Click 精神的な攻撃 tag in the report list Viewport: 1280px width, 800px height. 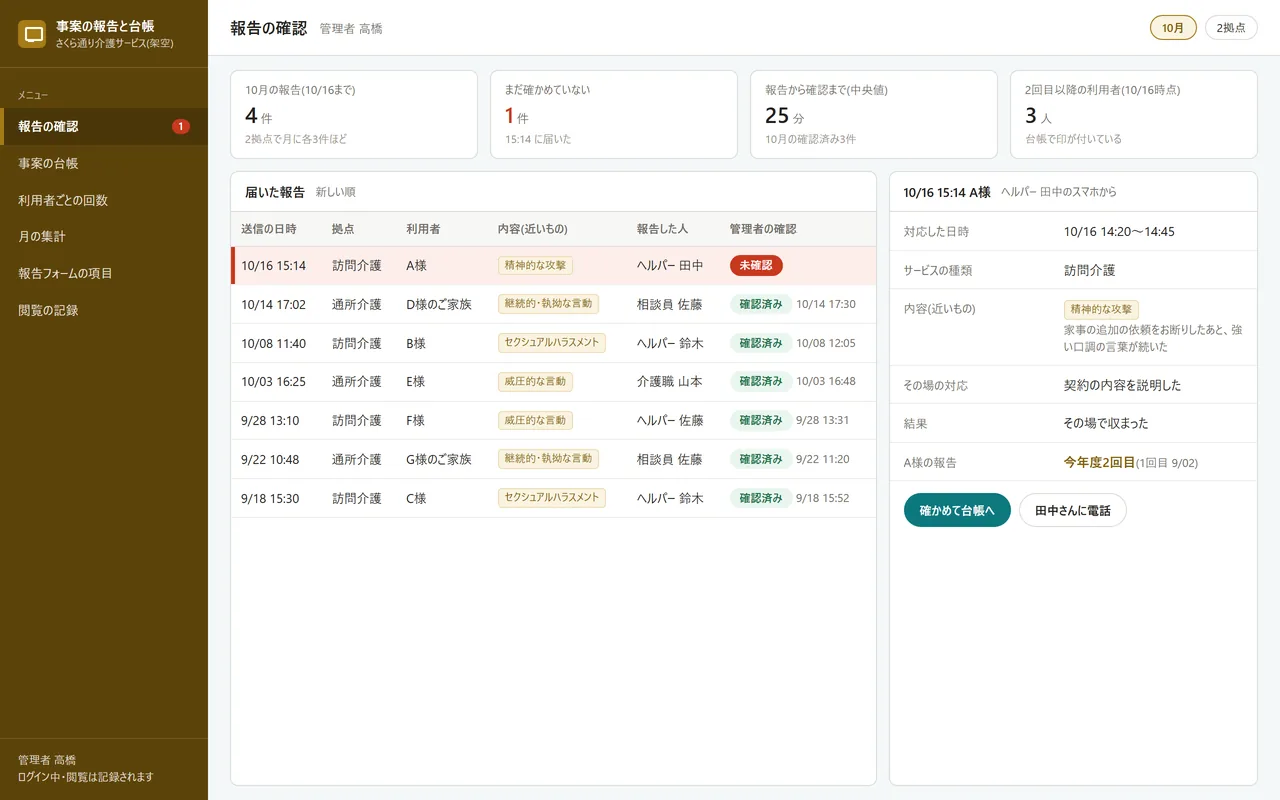[x=535, y=265]
